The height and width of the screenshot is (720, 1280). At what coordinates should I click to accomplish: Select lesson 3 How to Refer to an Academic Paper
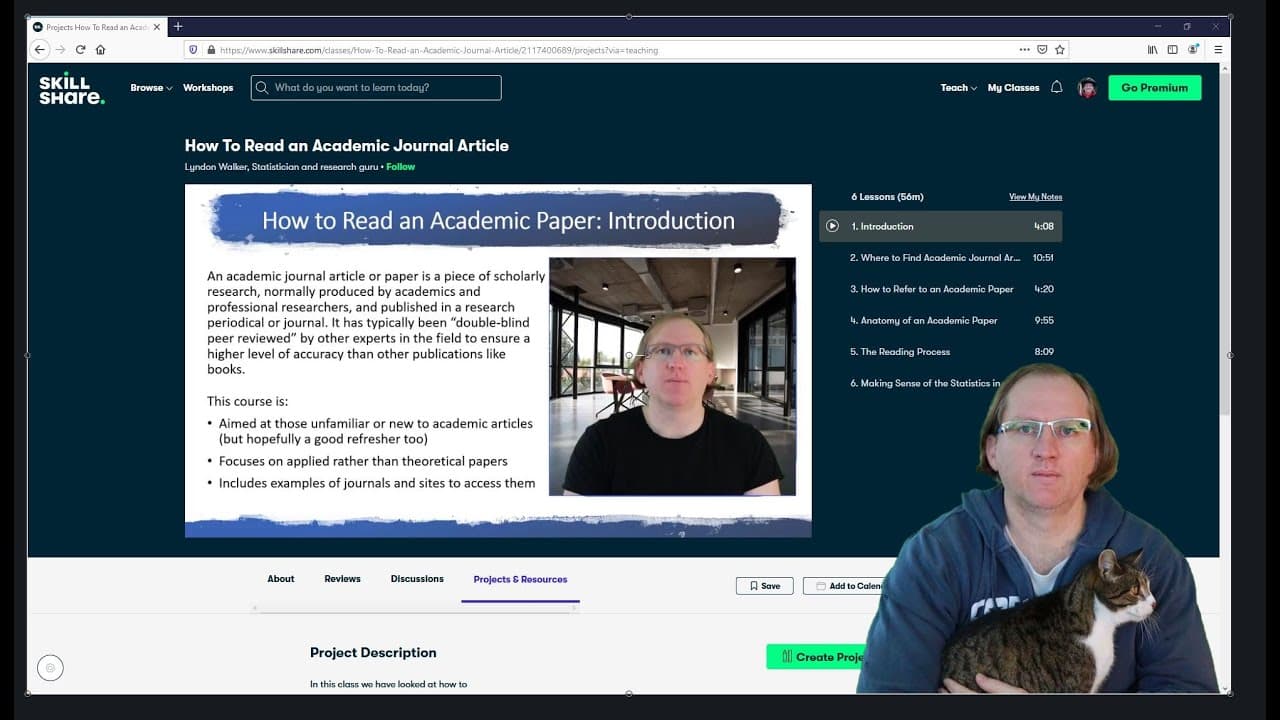[x=940, y=289]
